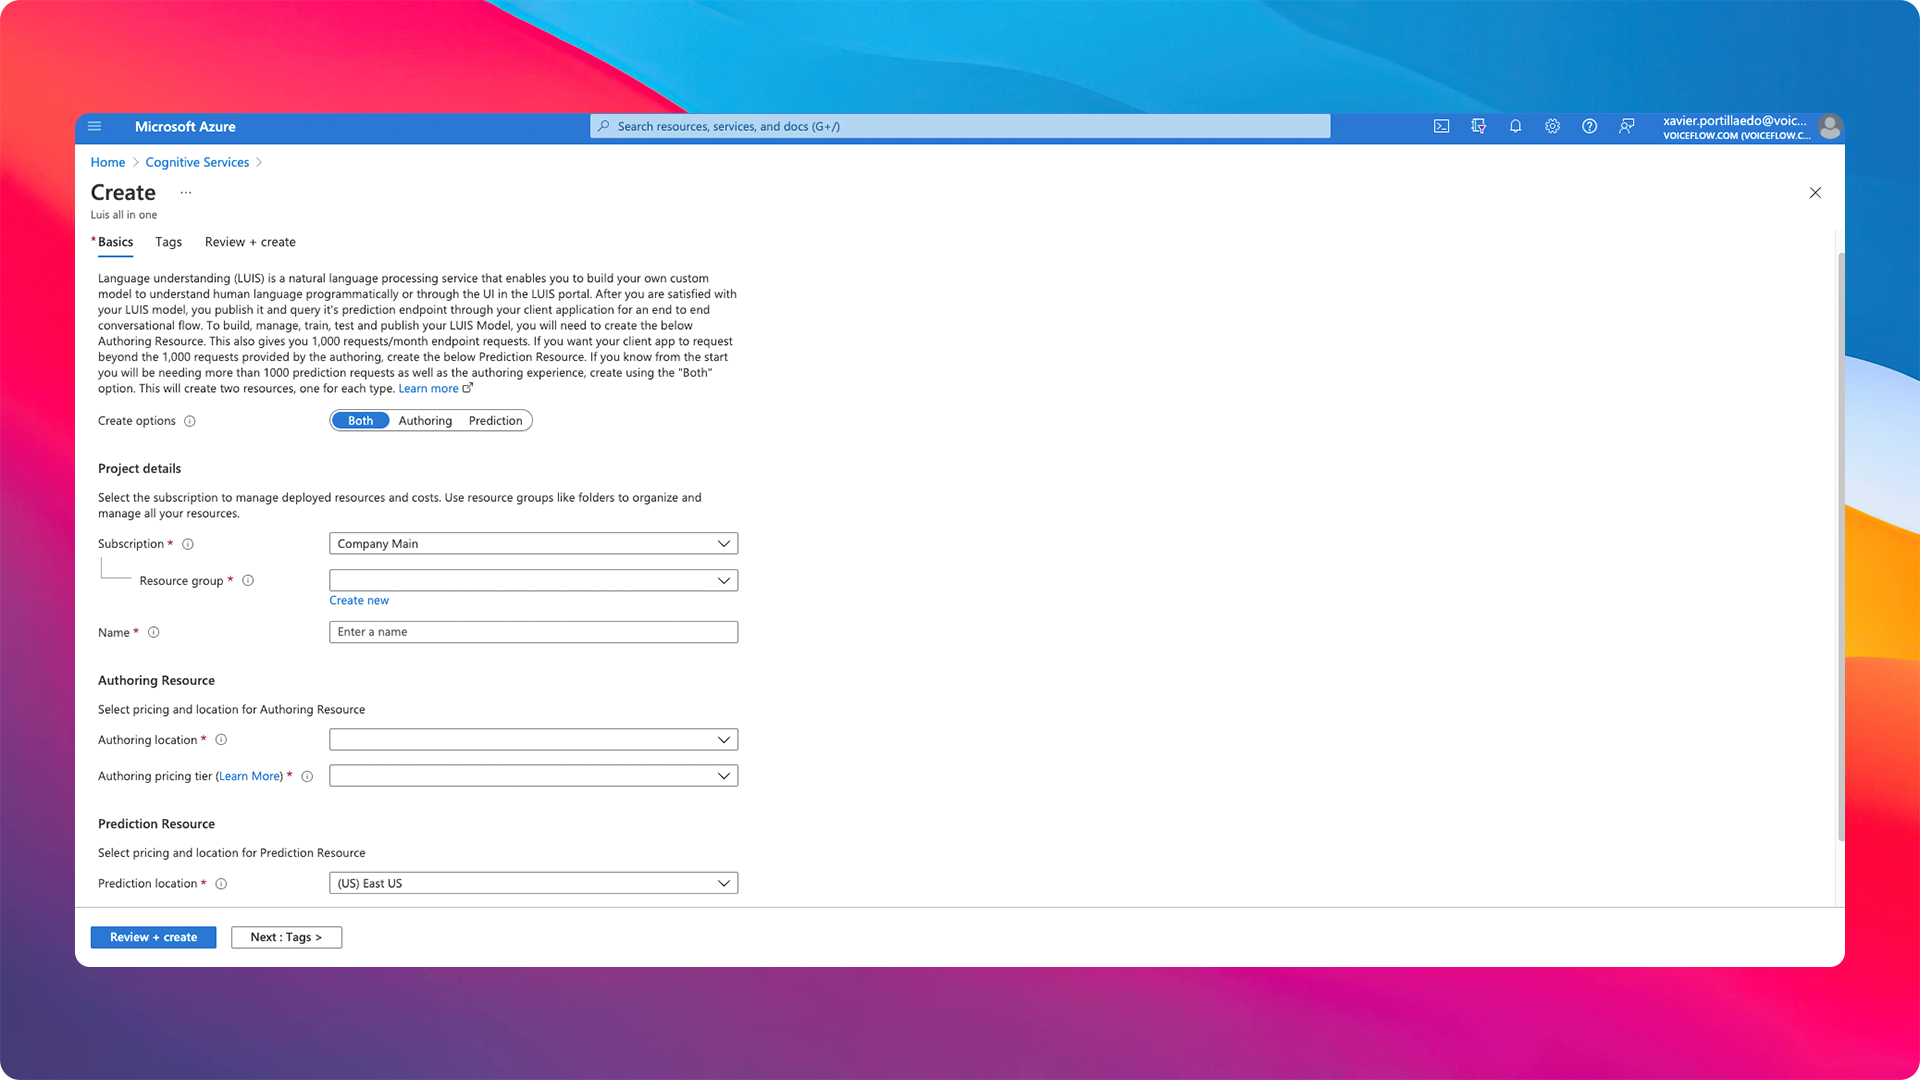Expand the Authoring location dropdown
Viewport: 1920px width, 1080px height.
533,740
